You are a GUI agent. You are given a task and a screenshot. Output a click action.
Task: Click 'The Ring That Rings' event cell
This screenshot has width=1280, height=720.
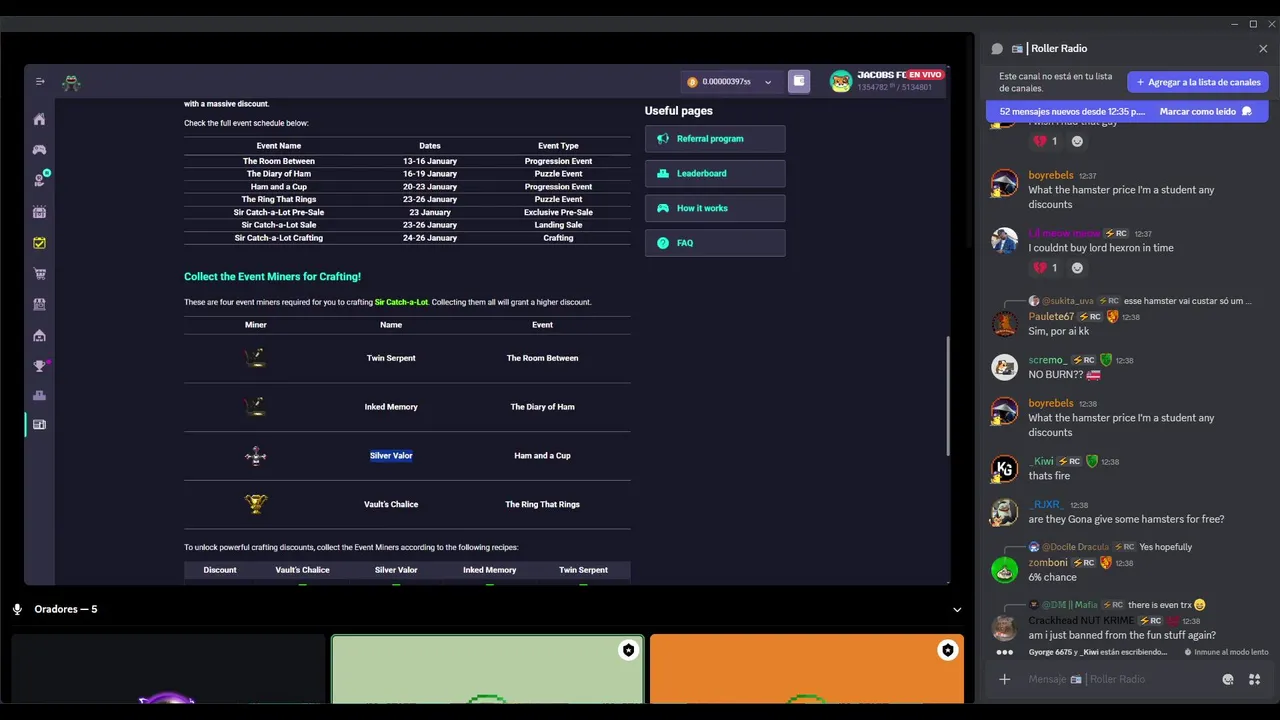point(542,504)
